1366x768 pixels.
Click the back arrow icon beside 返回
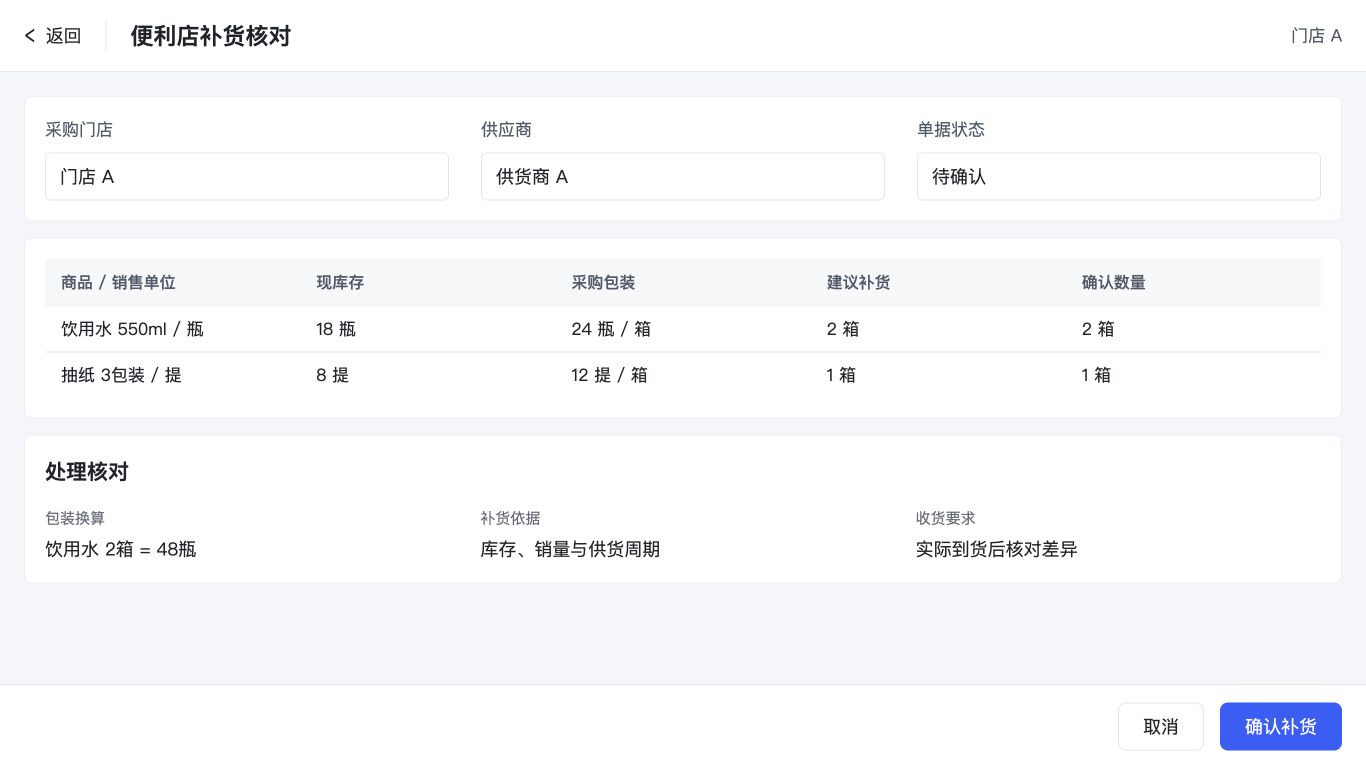(30, 36)
